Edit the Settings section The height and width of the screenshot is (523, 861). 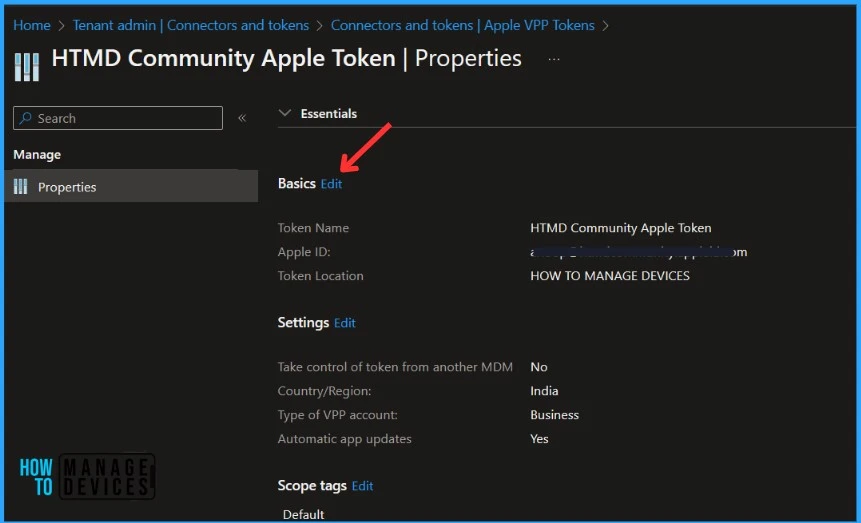coord(344,323)
